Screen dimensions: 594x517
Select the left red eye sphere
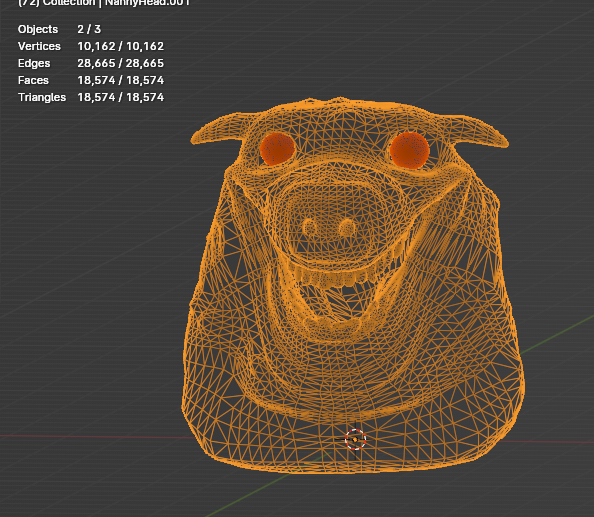(278, 149)
